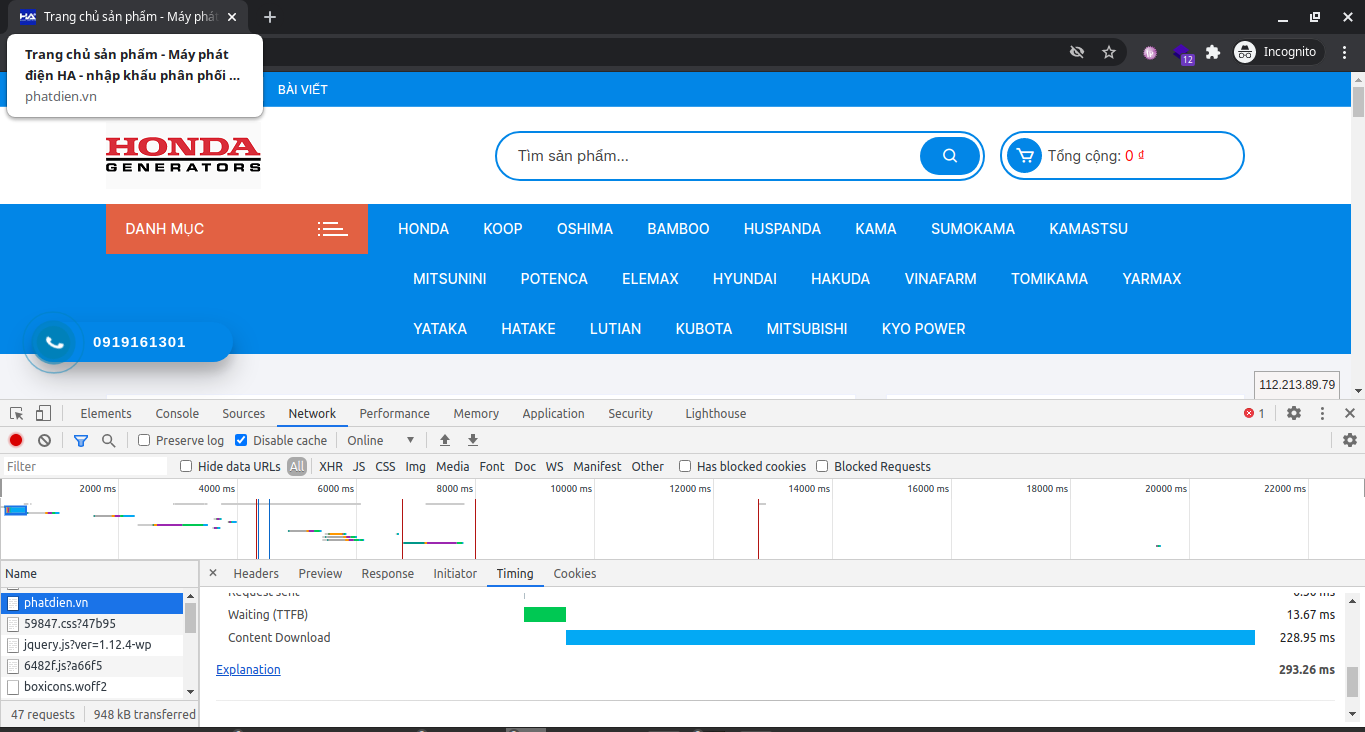Click the Honda Generators logo

(x=183, y=155)
